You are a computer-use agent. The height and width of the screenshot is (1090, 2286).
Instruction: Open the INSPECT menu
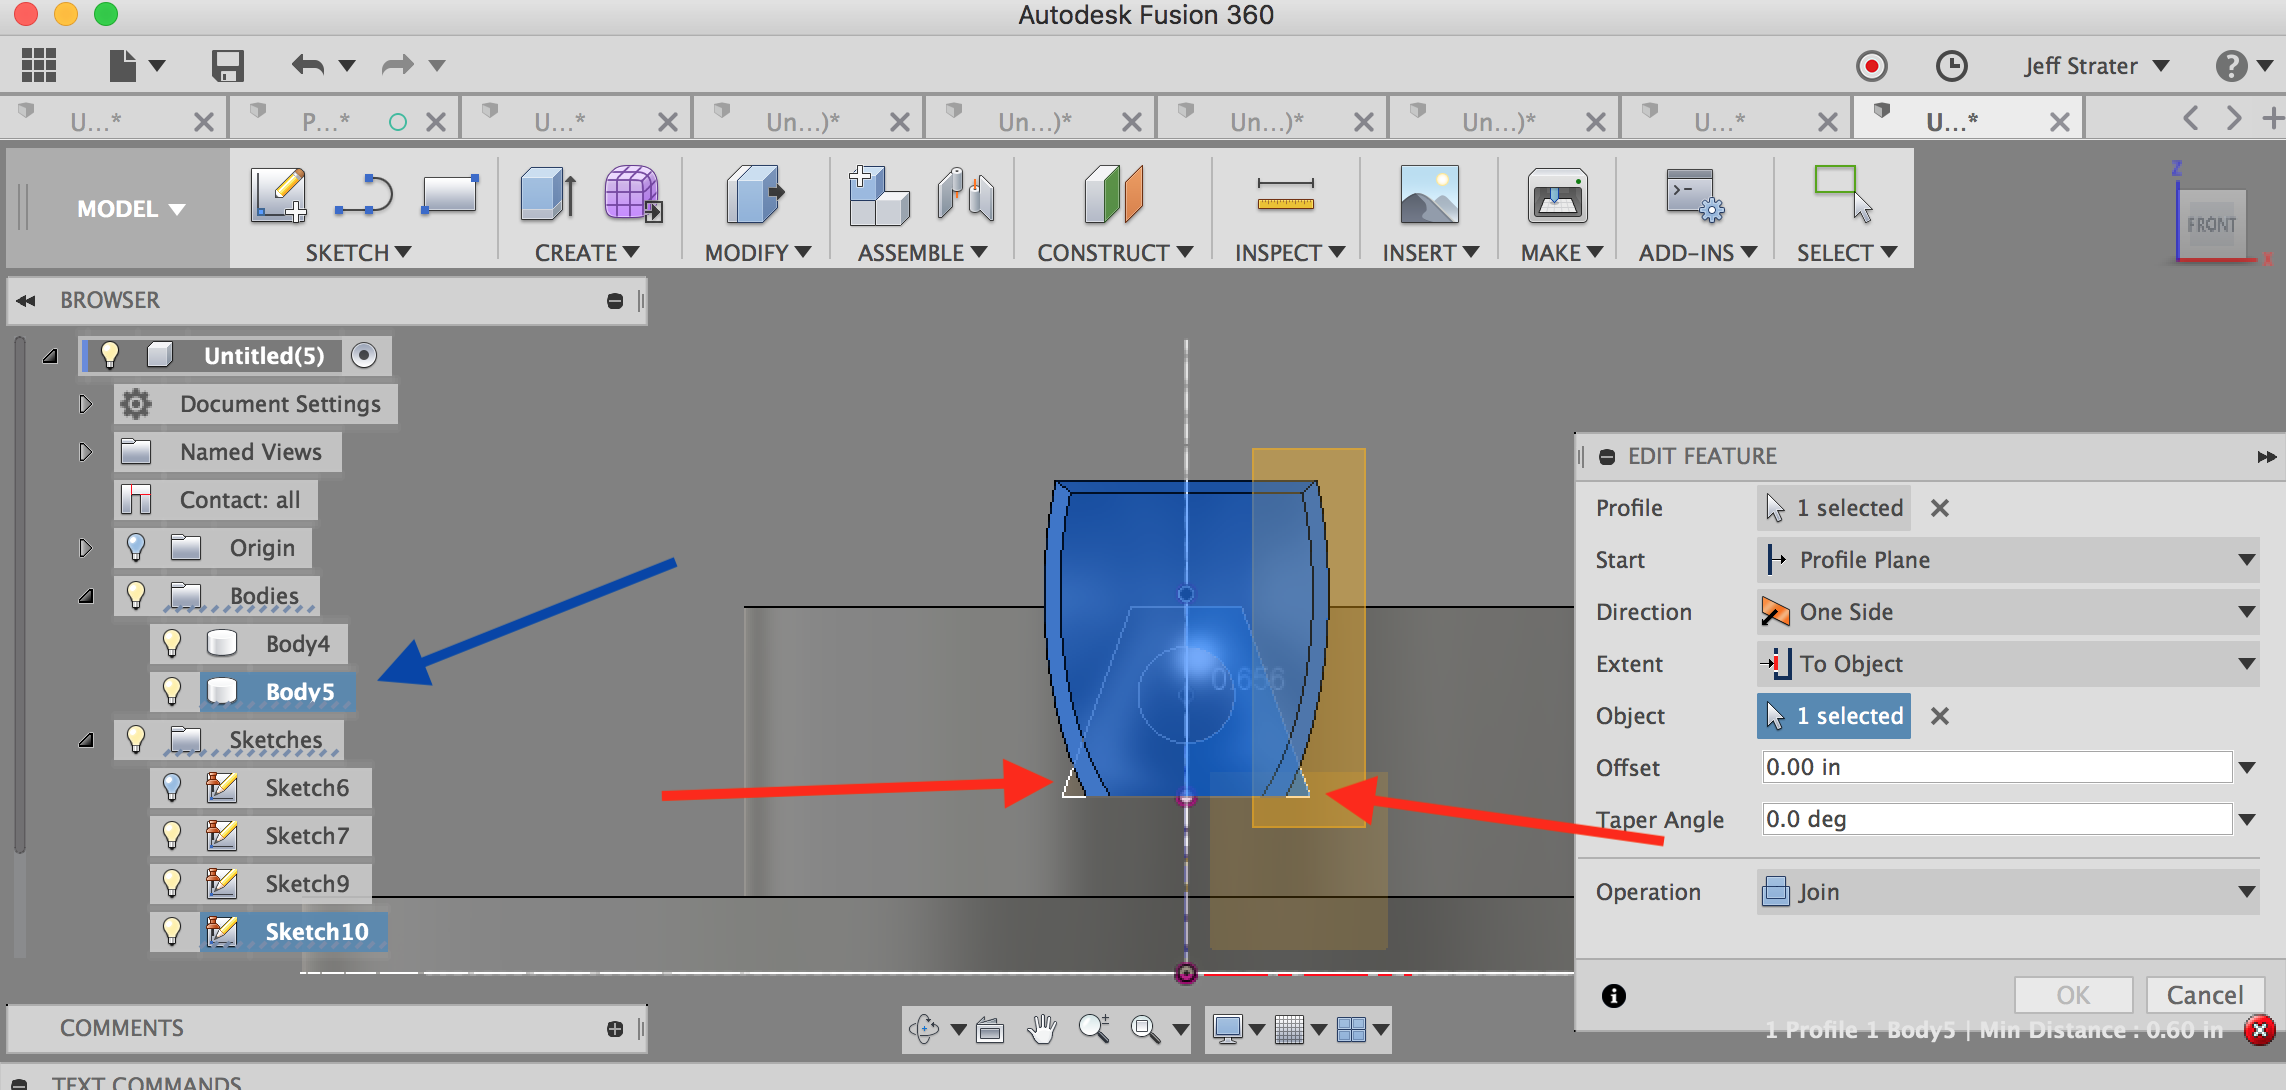pyautogui.click(x=1289, y=253)
